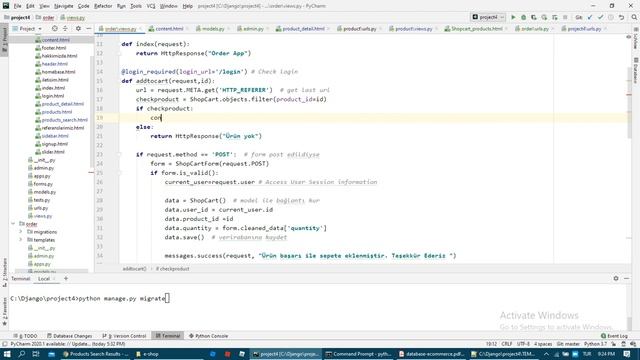Collapse the order folder in tree
The height and width of the screenshot is (360, 640).
13,224
